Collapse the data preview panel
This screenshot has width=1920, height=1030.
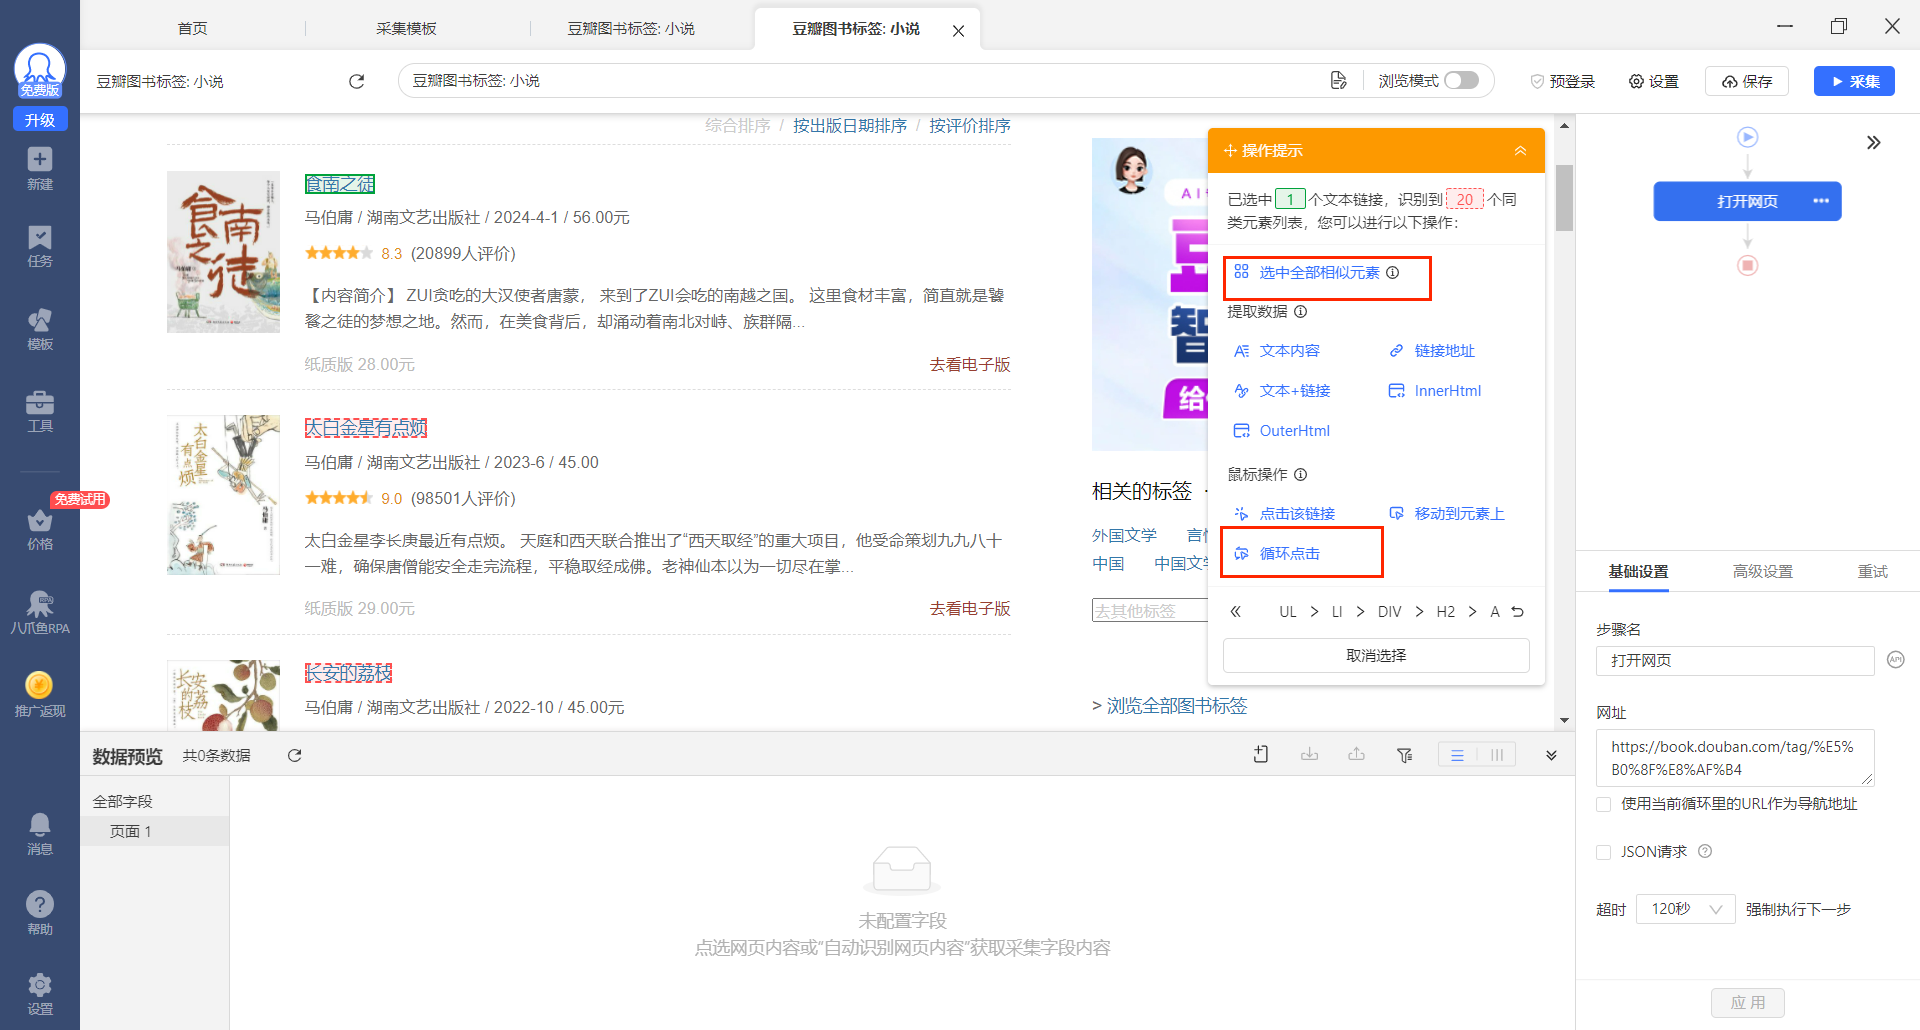click(x=1551, y=755)
